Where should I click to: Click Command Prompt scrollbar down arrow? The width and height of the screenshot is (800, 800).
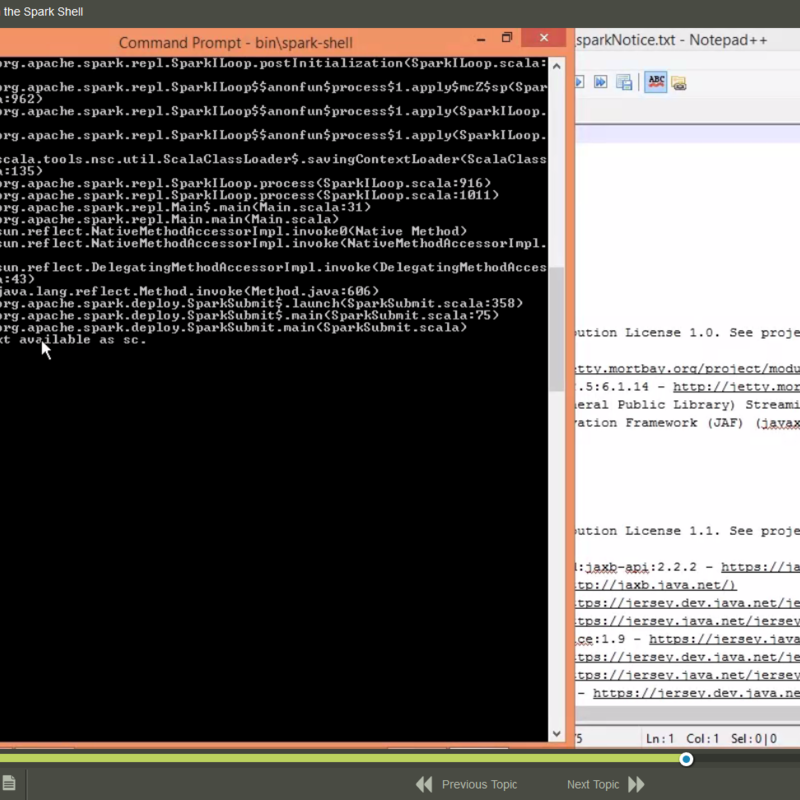point(557,734)
